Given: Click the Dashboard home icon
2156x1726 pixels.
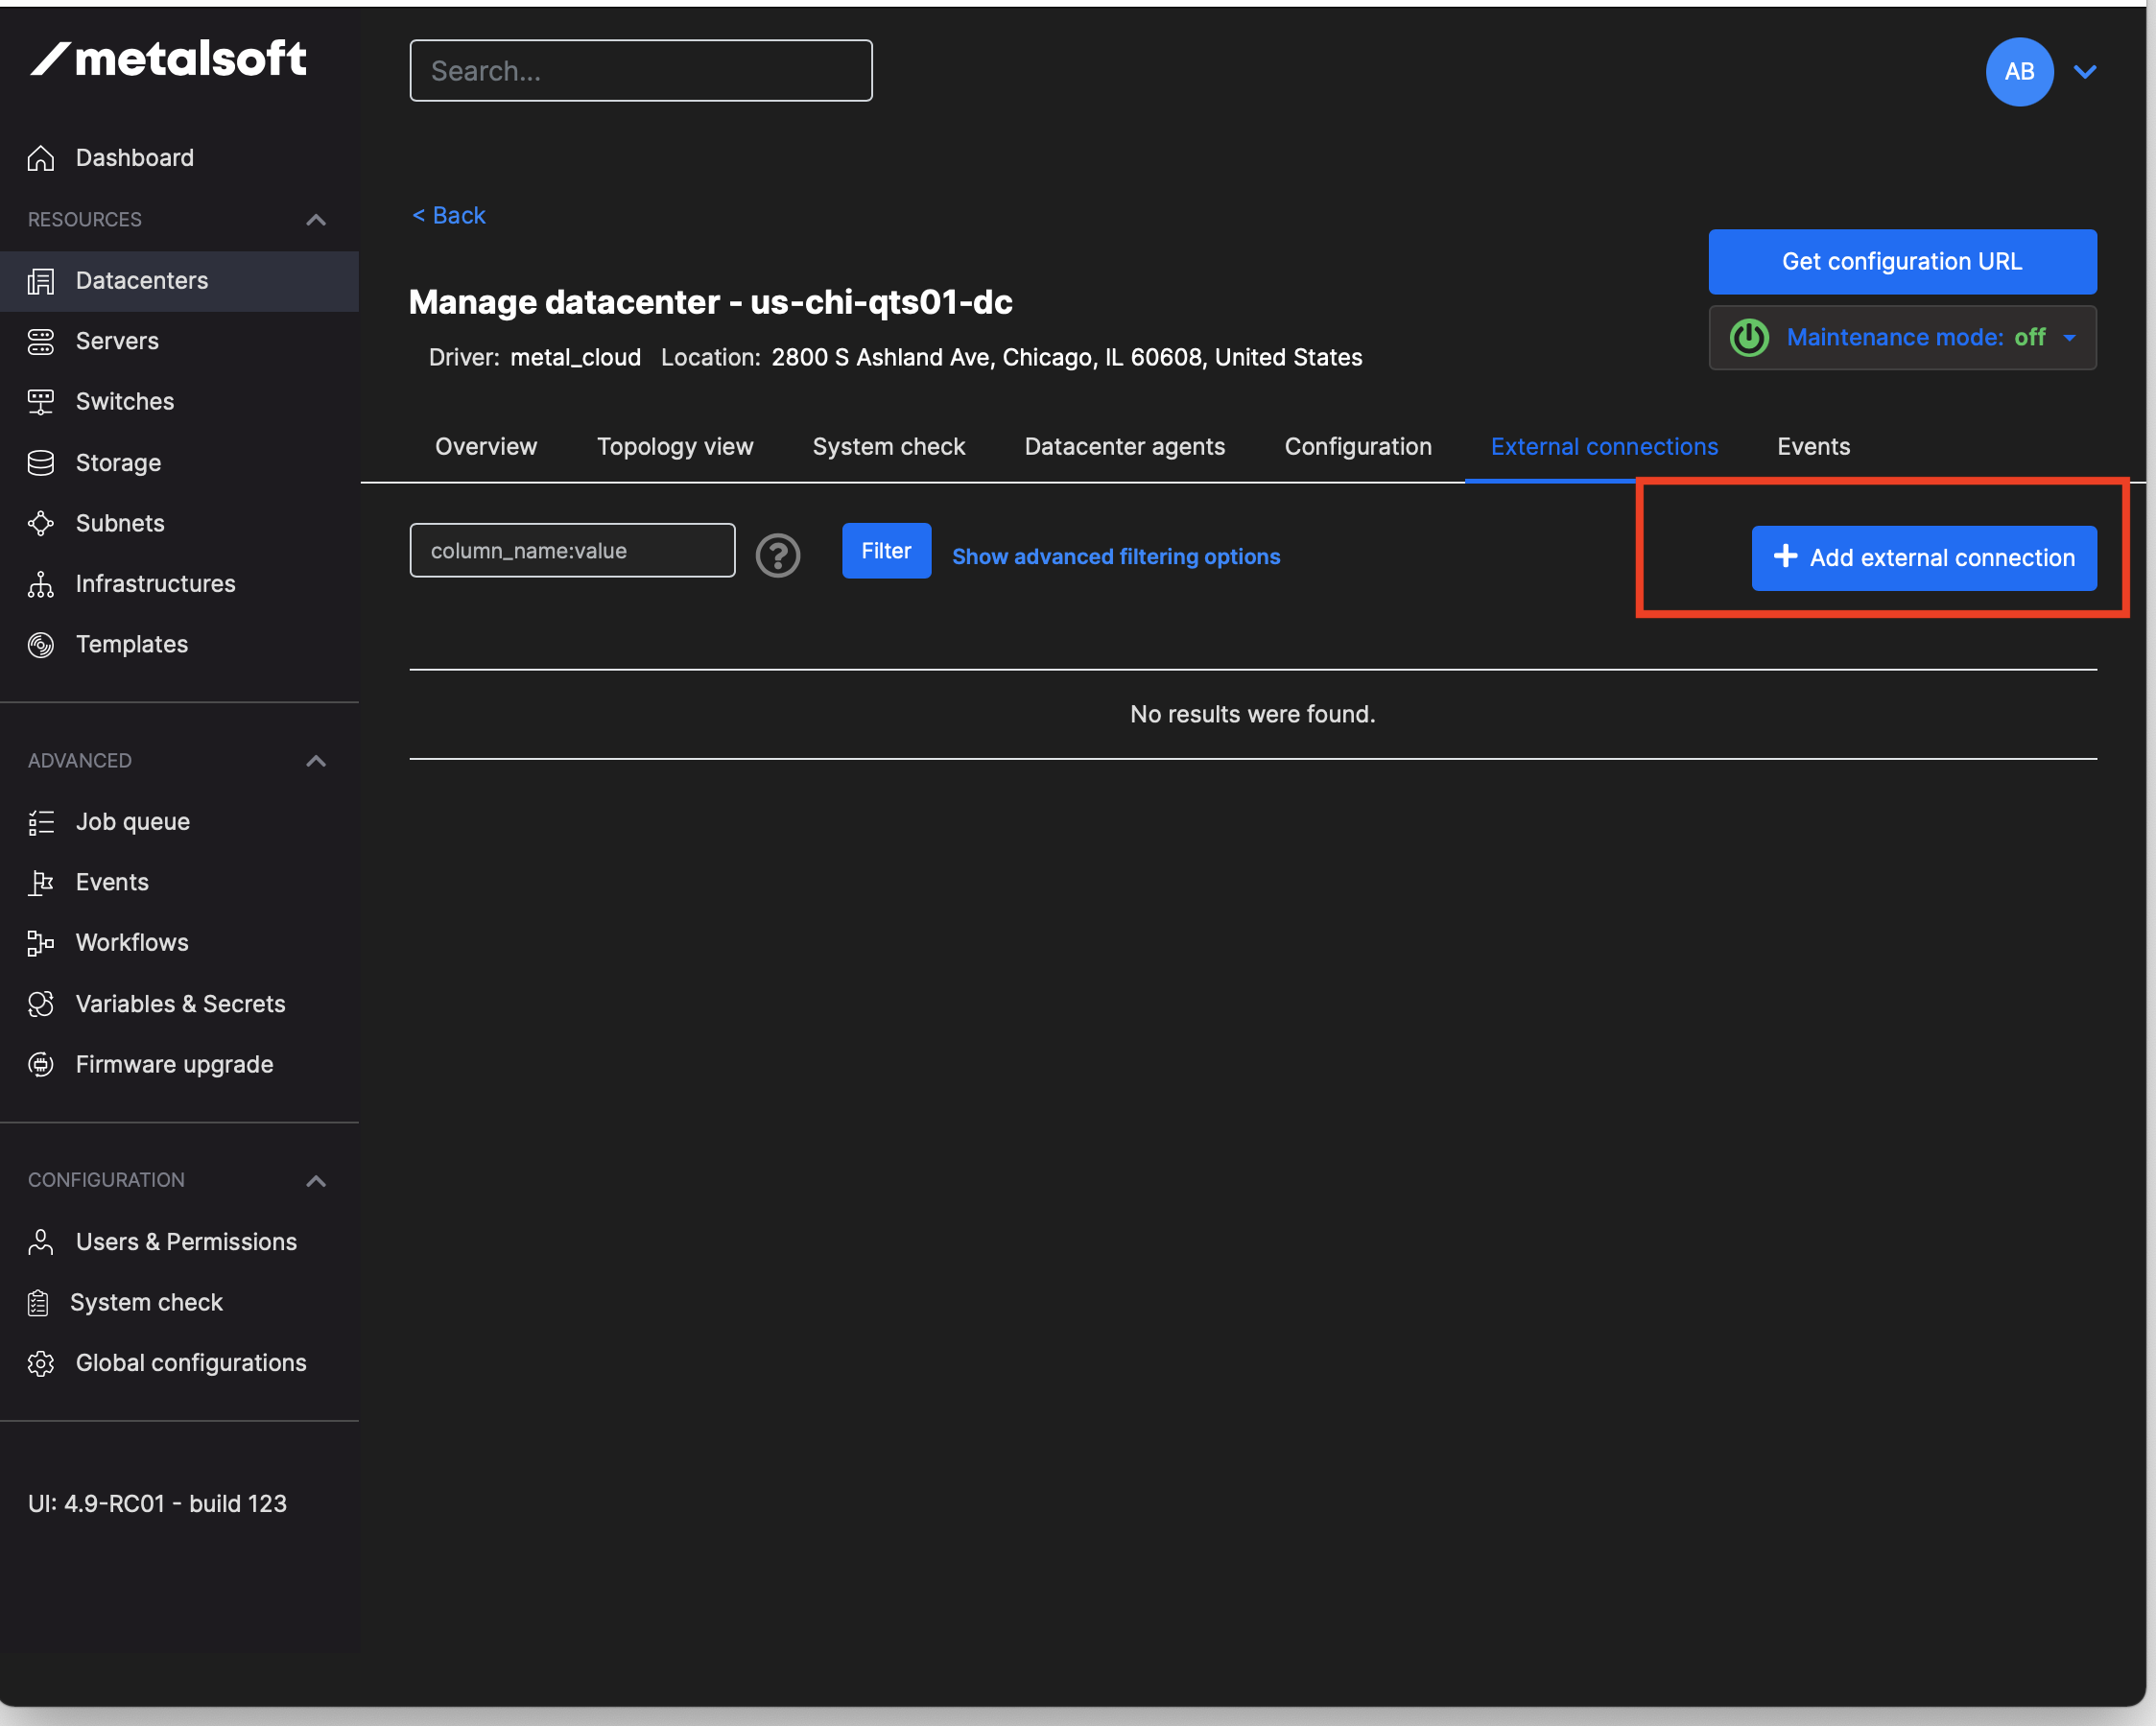Looking at the screenshot, I should pyautogui.click(x=40, y=158).
